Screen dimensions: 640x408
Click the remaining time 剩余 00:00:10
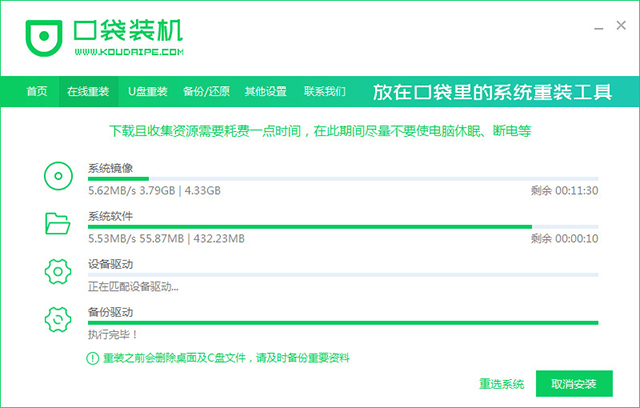[x=564, y=238]
